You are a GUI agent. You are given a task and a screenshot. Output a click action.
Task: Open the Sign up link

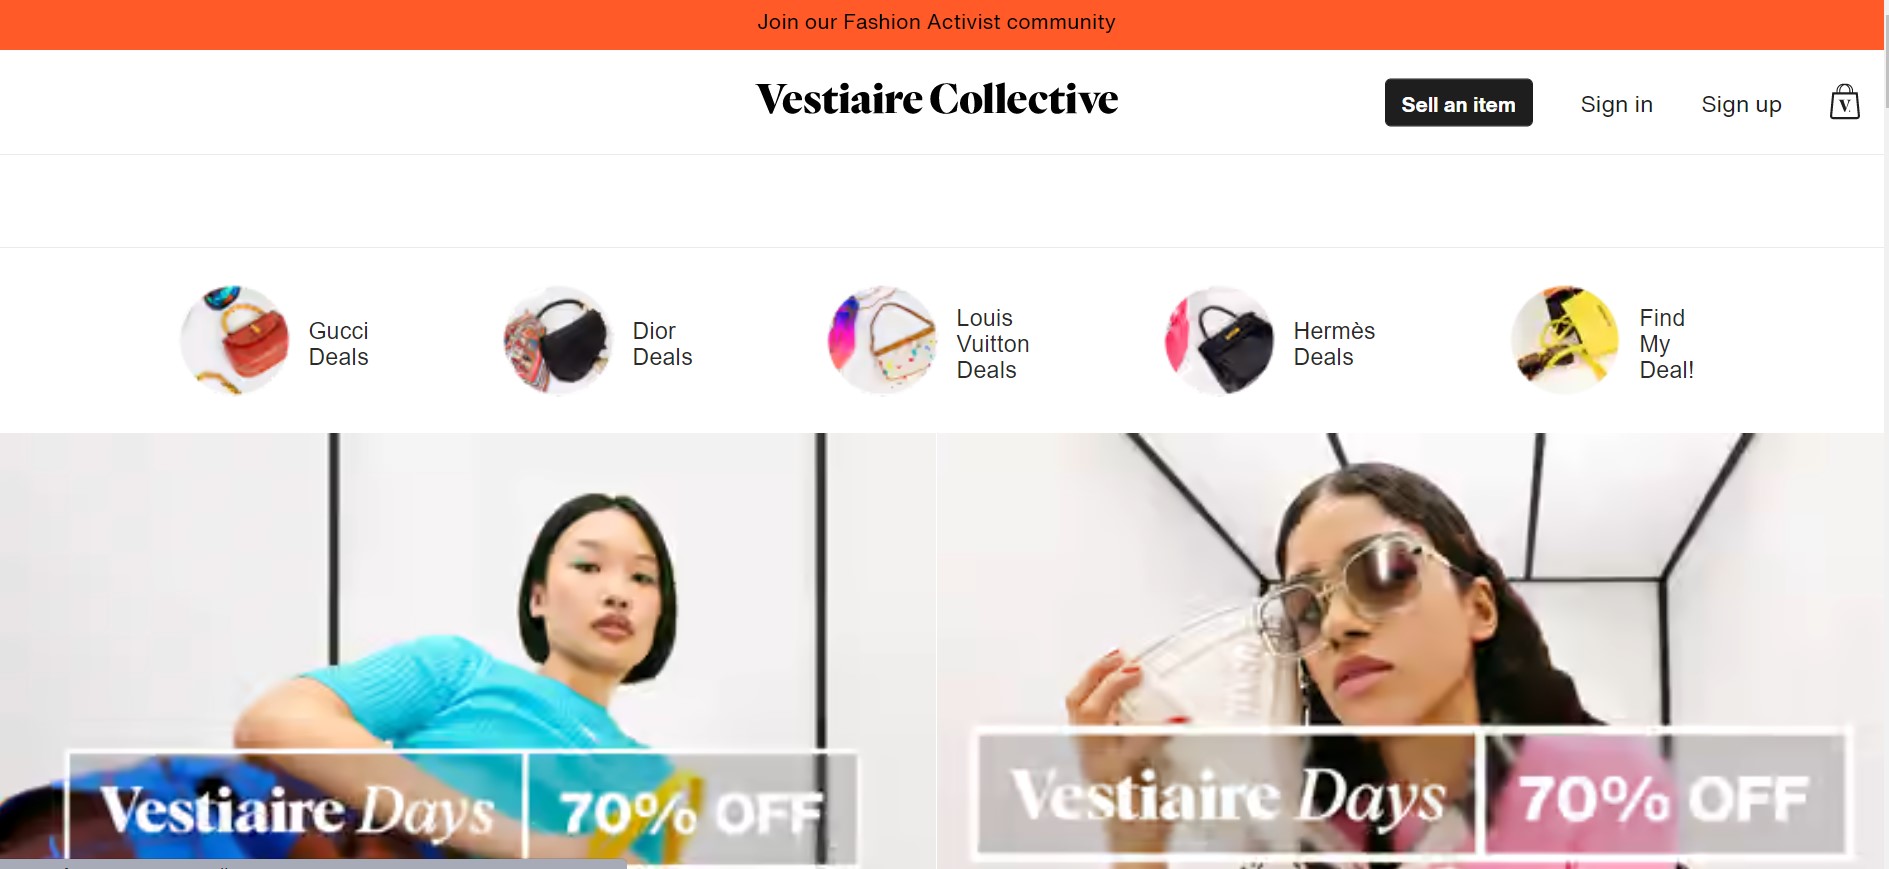click(1741, 104)
